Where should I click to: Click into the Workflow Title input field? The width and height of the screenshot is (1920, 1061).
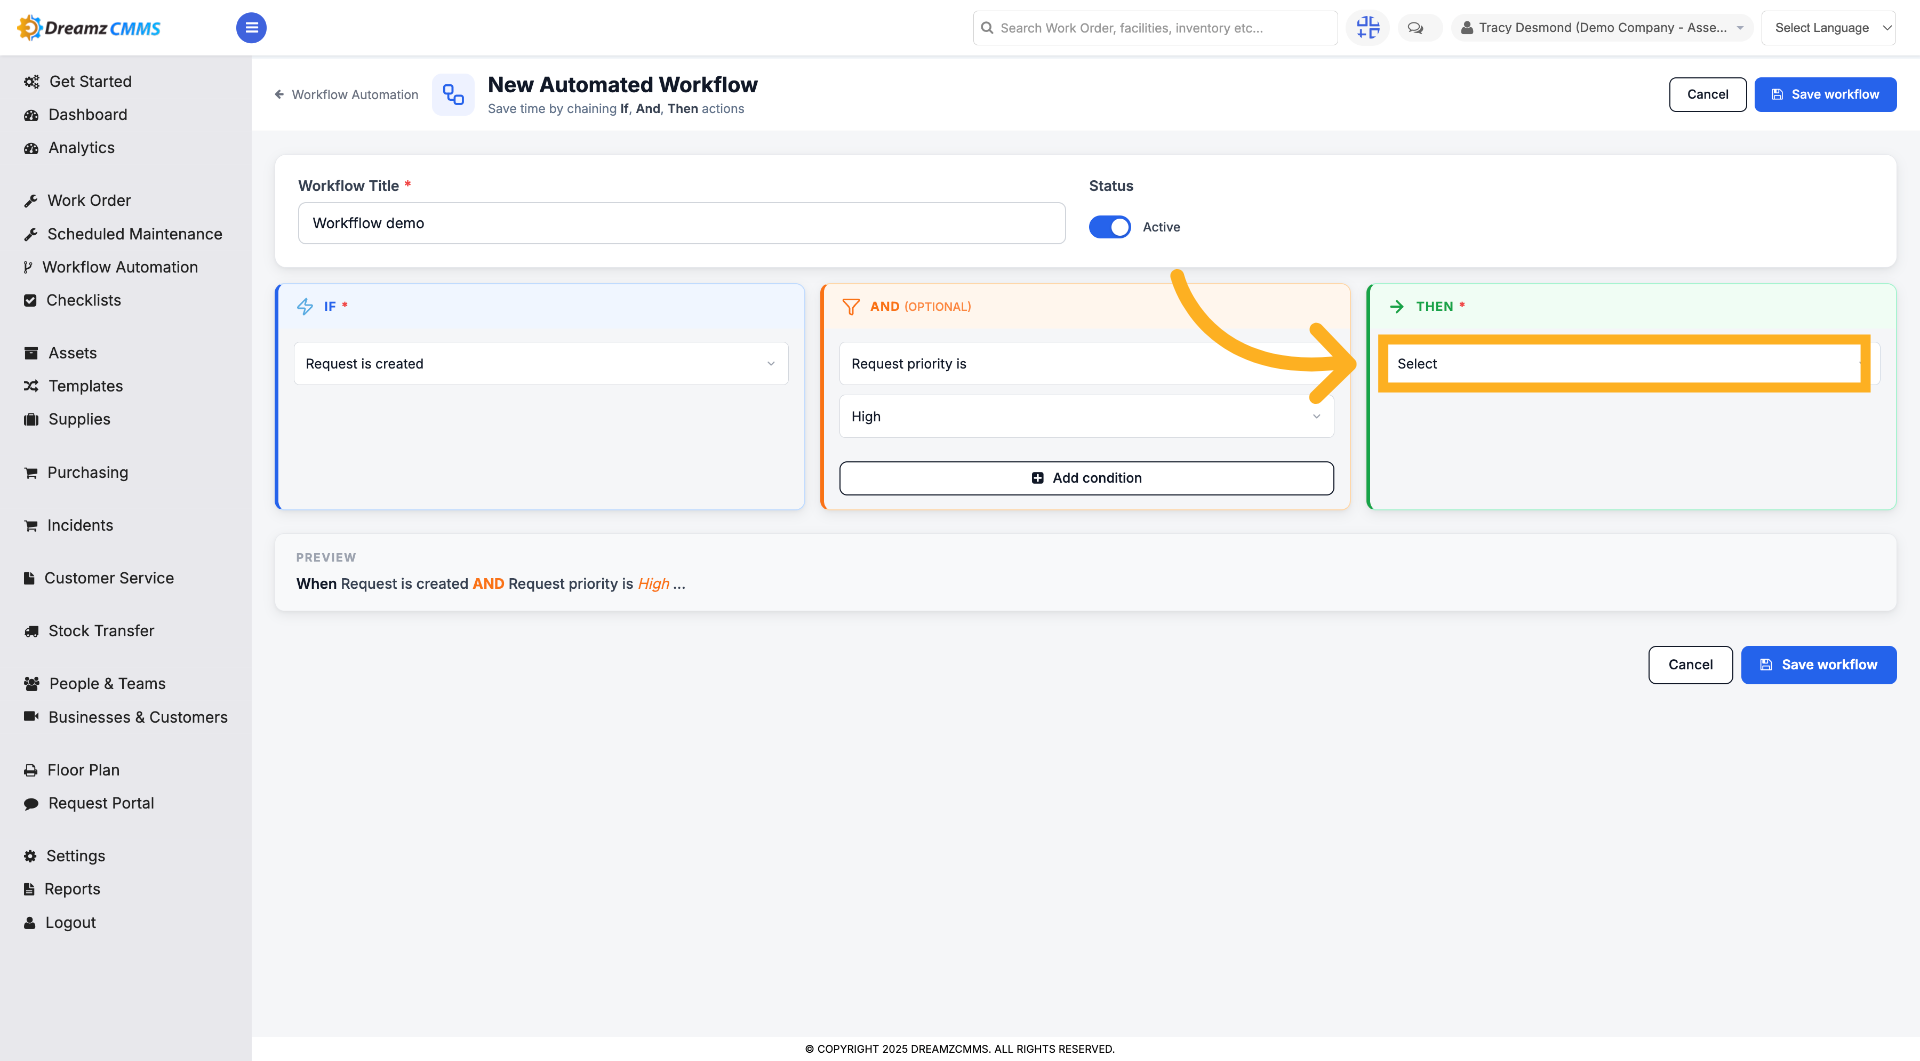tap(682, 223)
